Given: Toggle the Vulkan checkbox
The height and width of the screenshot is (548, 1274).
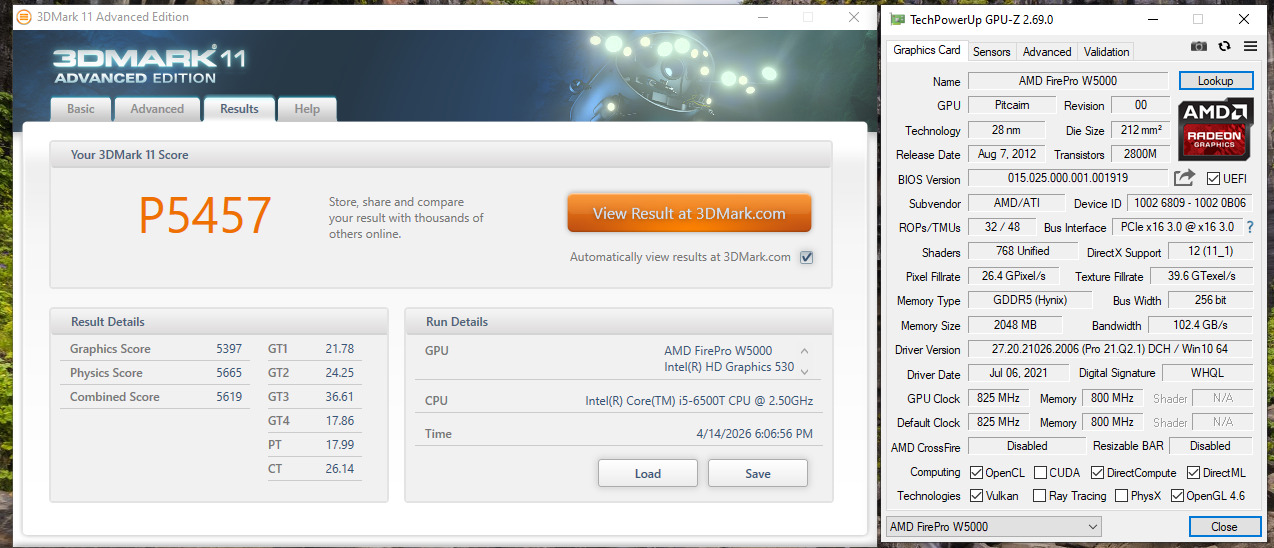Looking at the screenshot, I should point(976,495).
